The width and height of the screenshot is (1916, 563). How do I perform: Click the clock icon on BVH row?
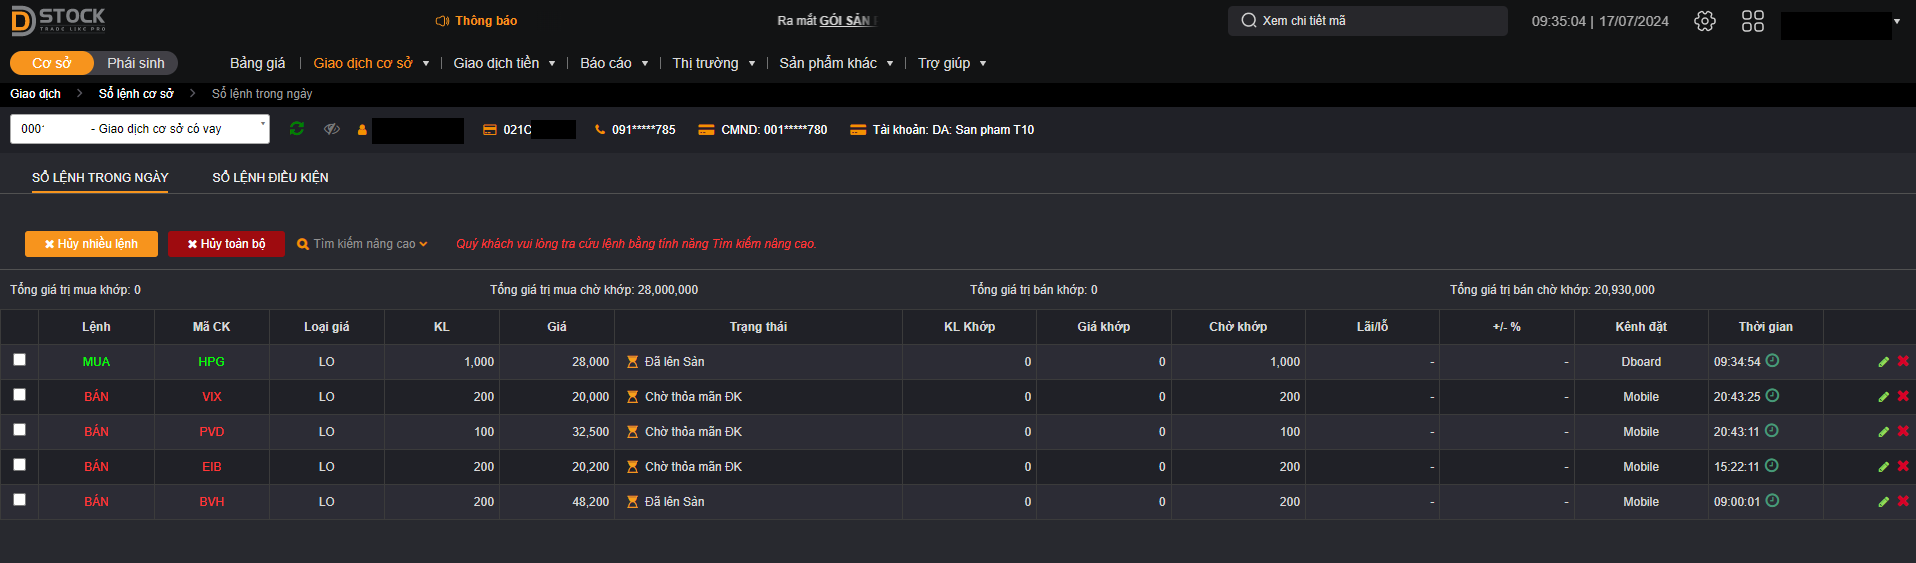(x=1772, y=501)
